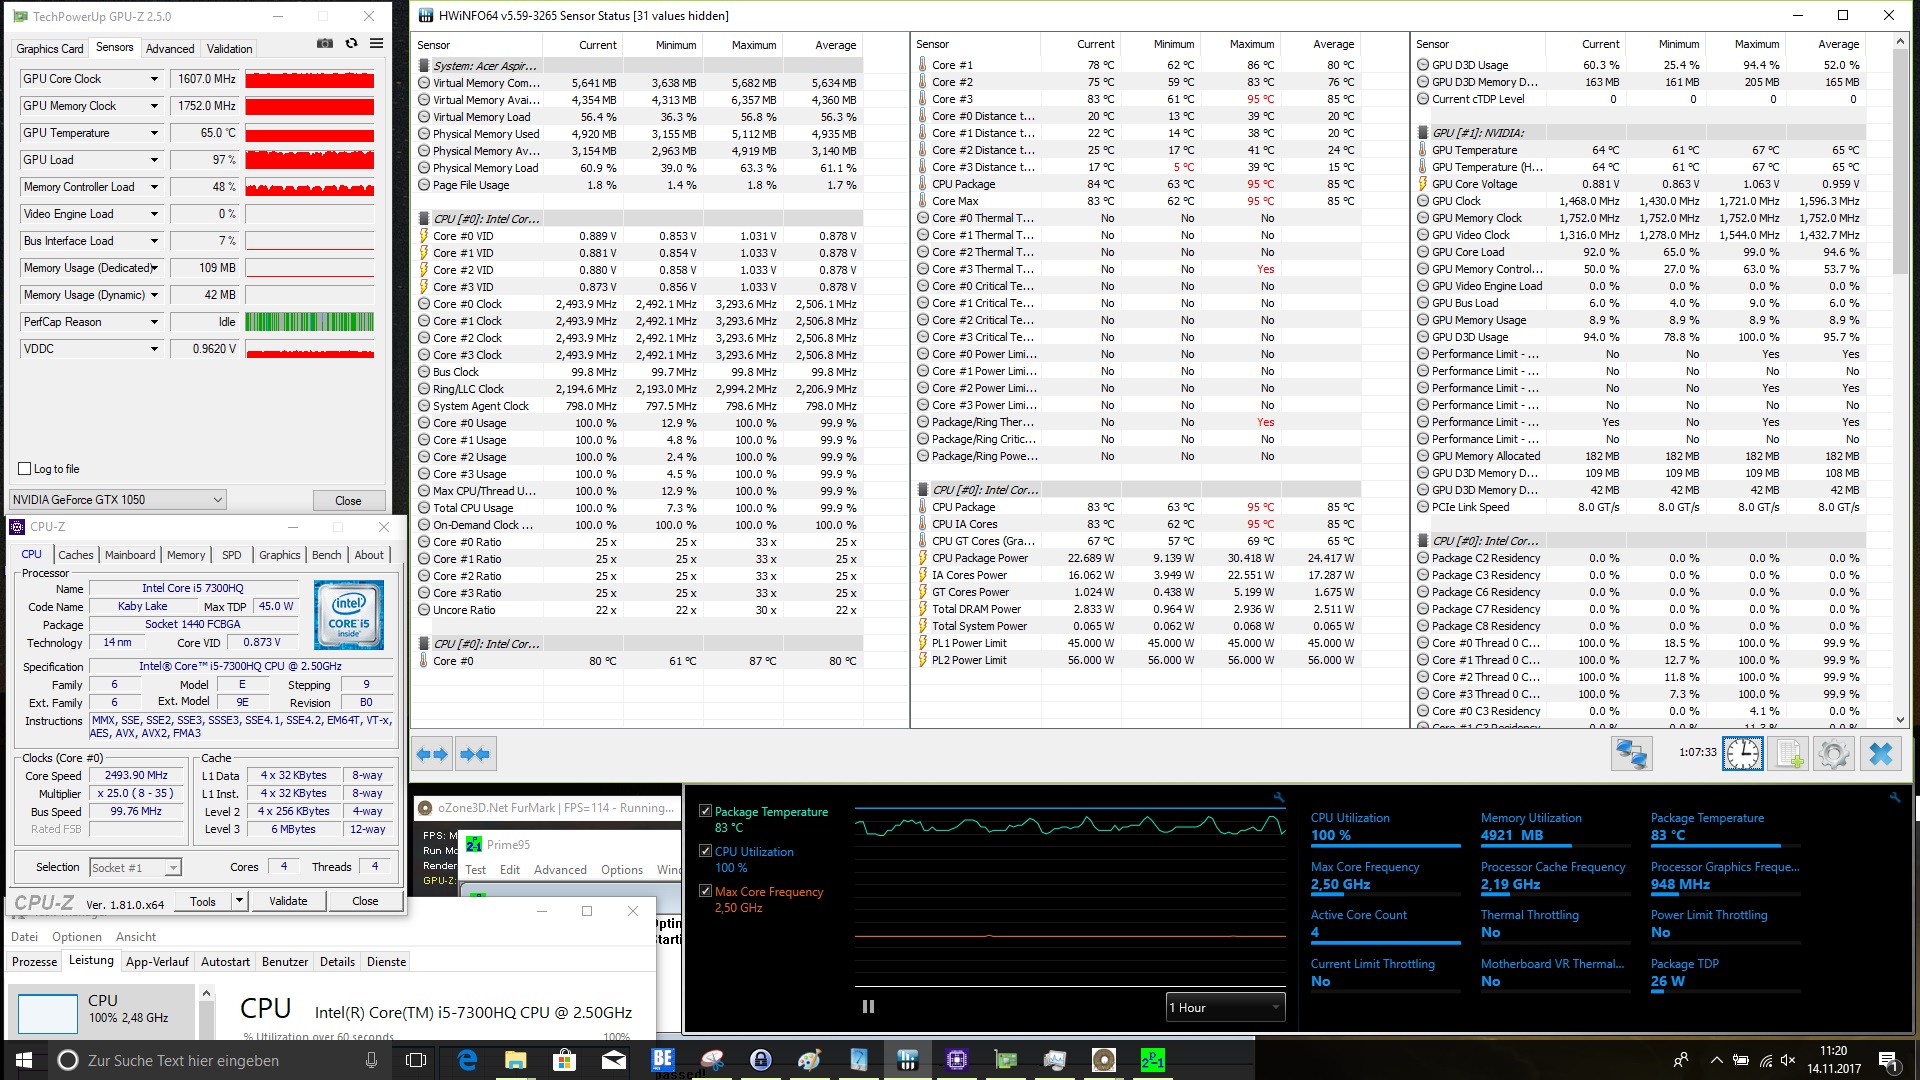Uncheck Package Temperature in the graph legend

(706, 812)
